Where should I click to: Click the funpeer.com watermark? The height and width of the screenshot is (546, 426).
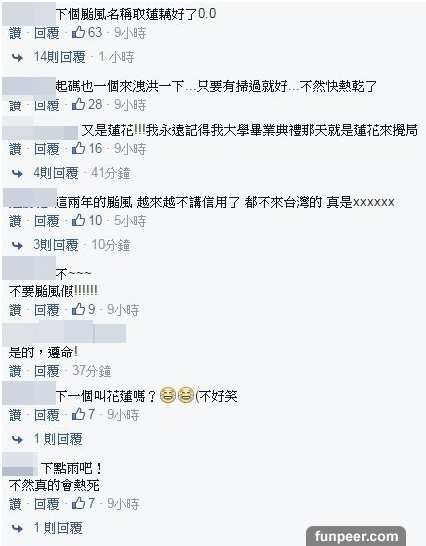(356, 536)
